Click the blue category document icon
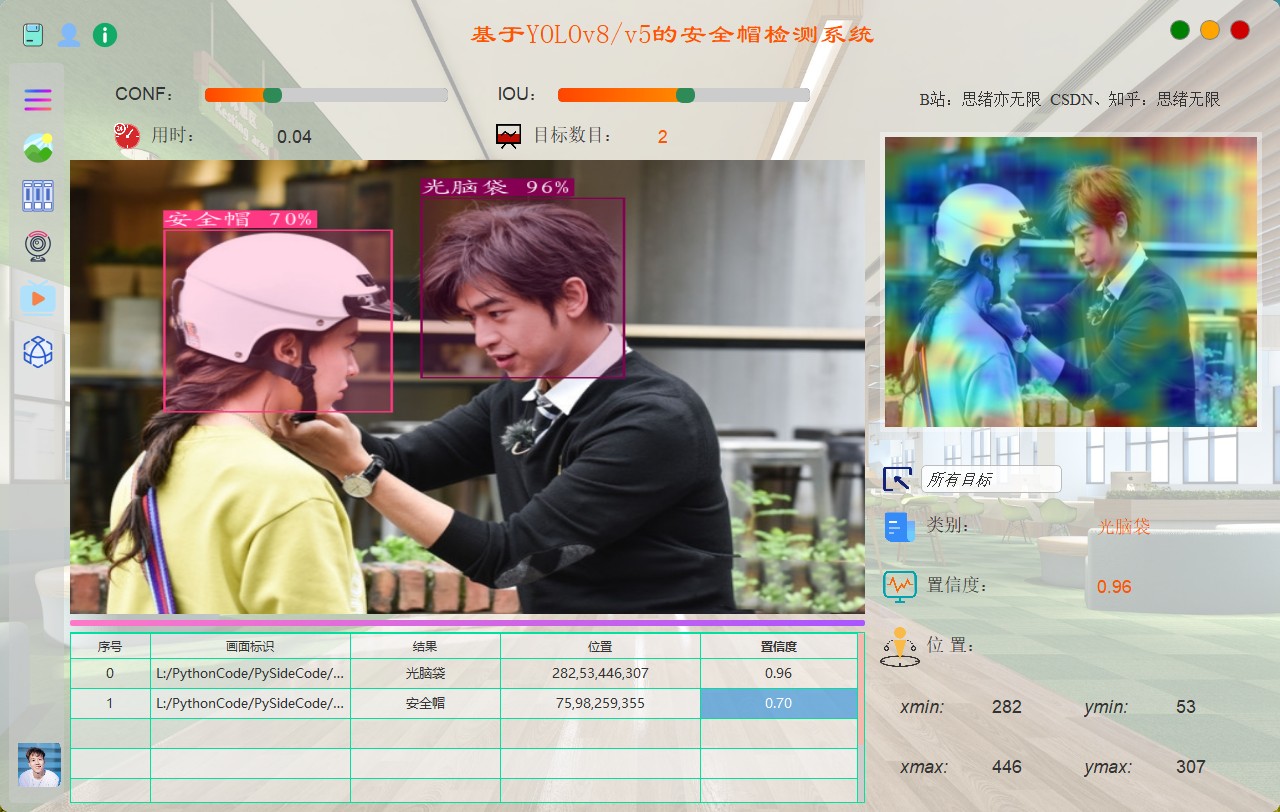Screen dimensions: 1280x812 tap(899, 527)
